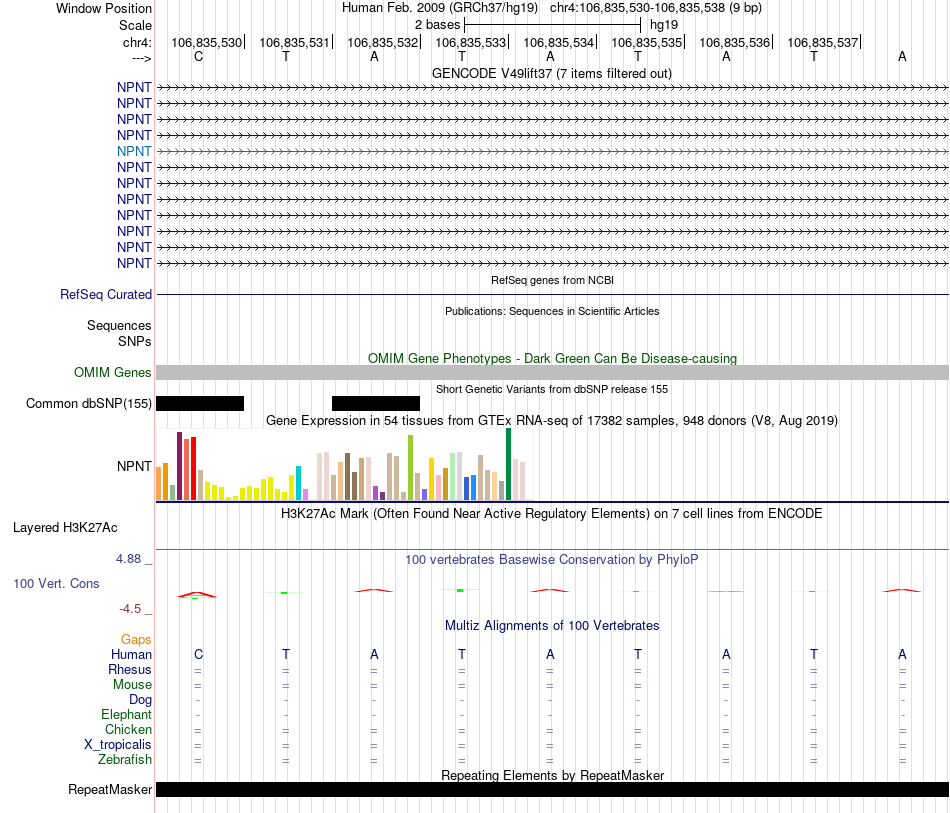The image size is (950, 813).
Task: Click the RepeatMasker track label
Action: point(110,789)
